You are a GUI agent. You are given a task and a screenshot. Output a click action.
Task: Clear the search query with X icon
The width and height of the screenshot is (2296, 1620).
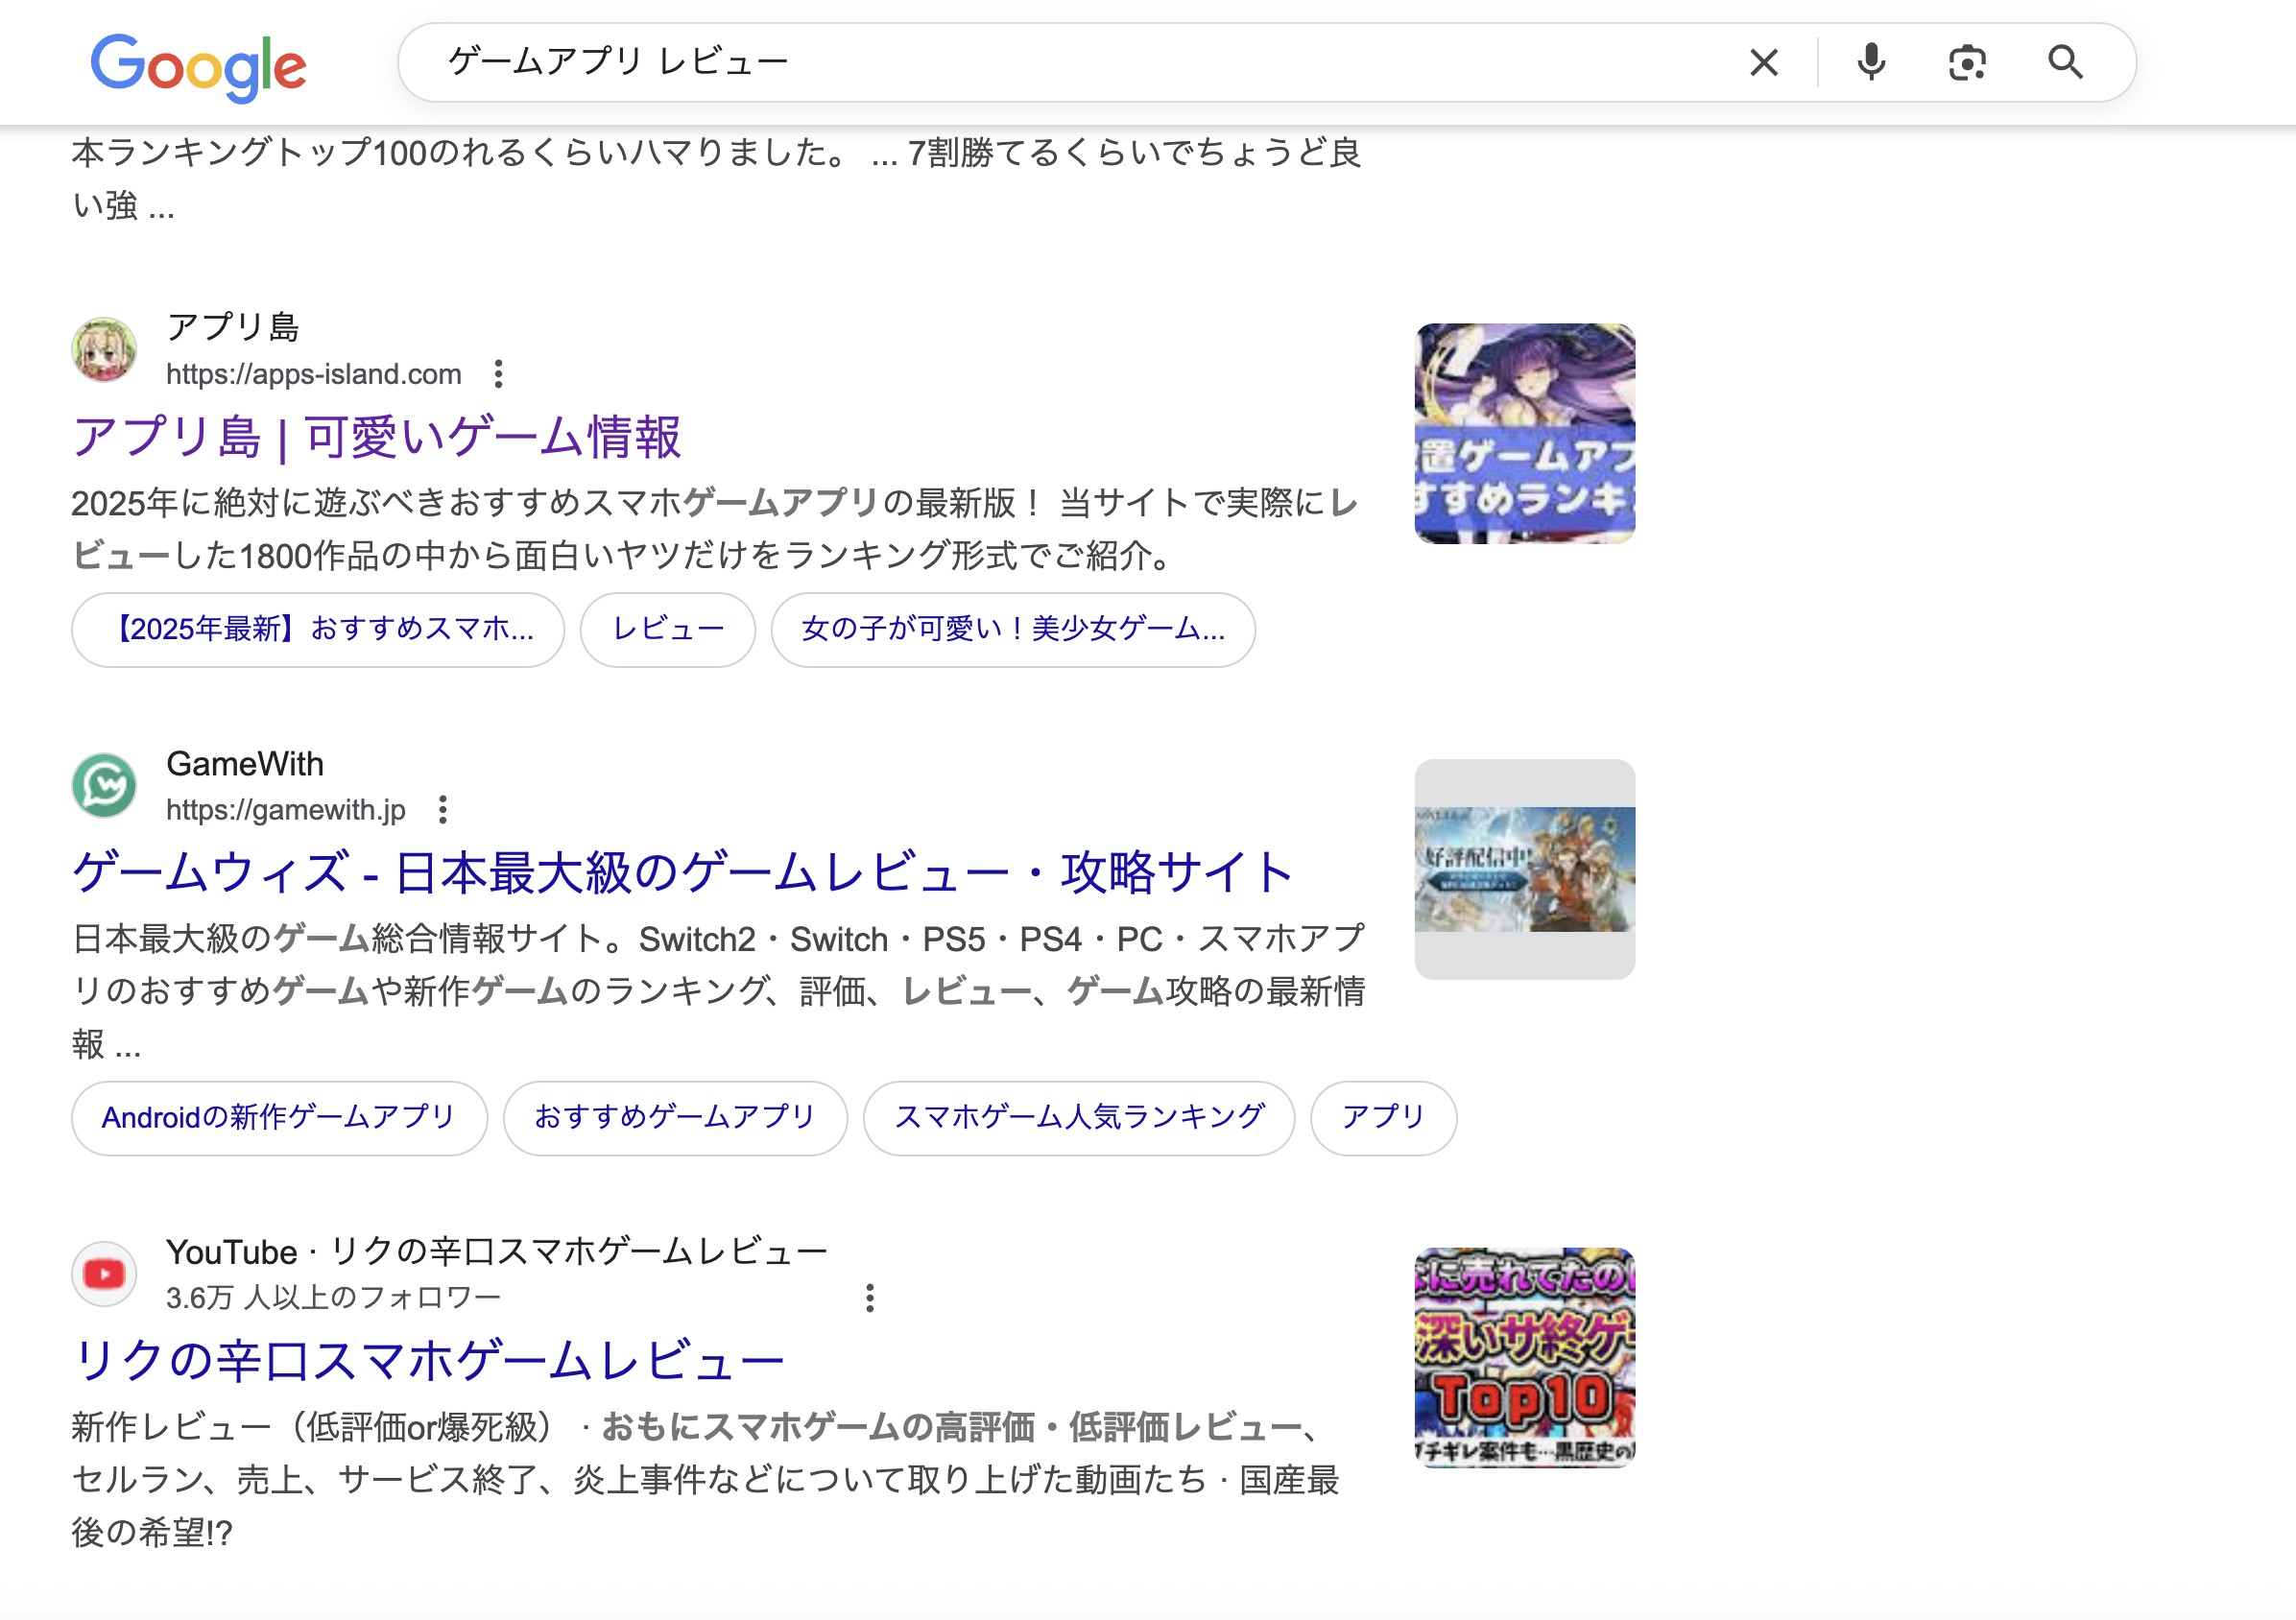[1763, 63]
